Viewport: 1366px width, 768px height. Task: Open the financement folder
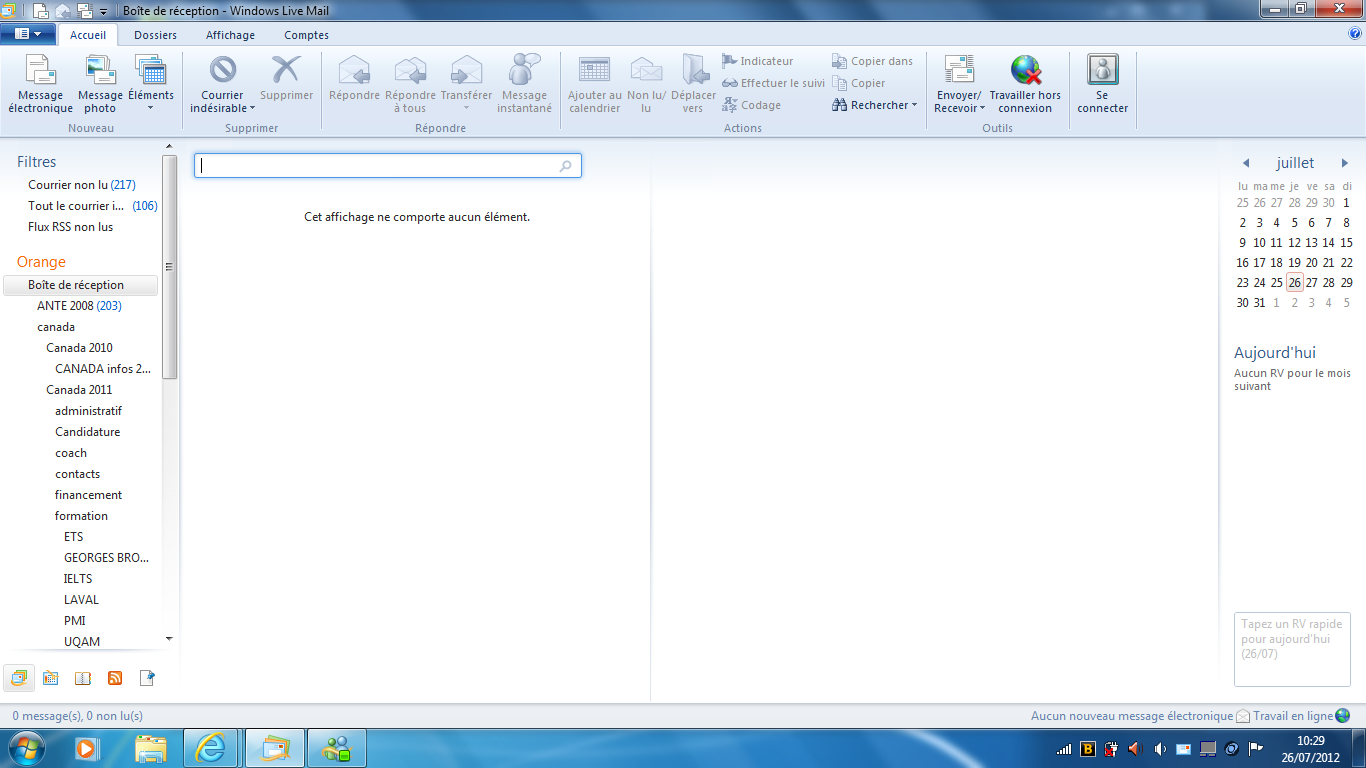(x=89, y=495)
